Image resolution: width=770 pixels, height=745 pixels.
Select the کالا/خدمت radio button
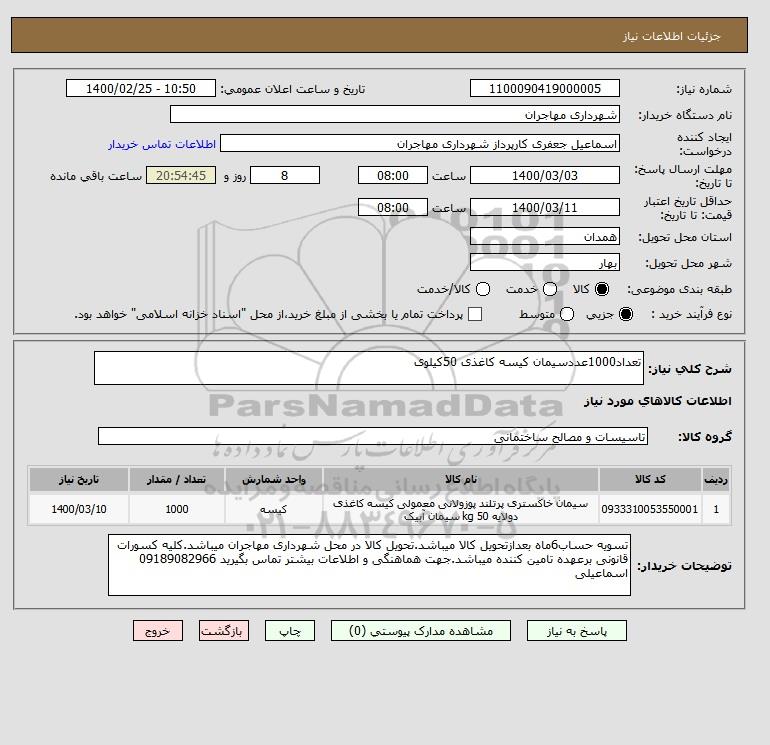[483, 289]
